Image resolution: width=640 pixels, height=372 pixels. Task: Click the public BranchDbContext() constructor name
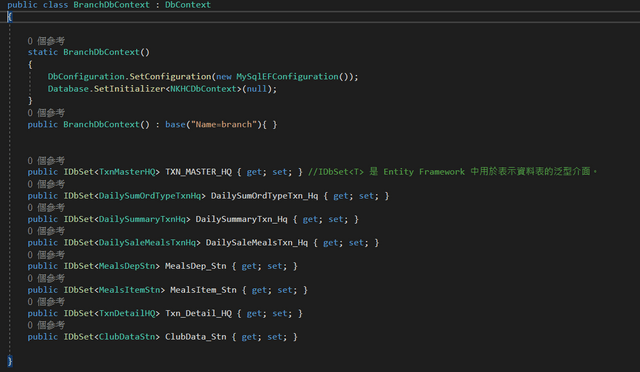pos(101,125)
